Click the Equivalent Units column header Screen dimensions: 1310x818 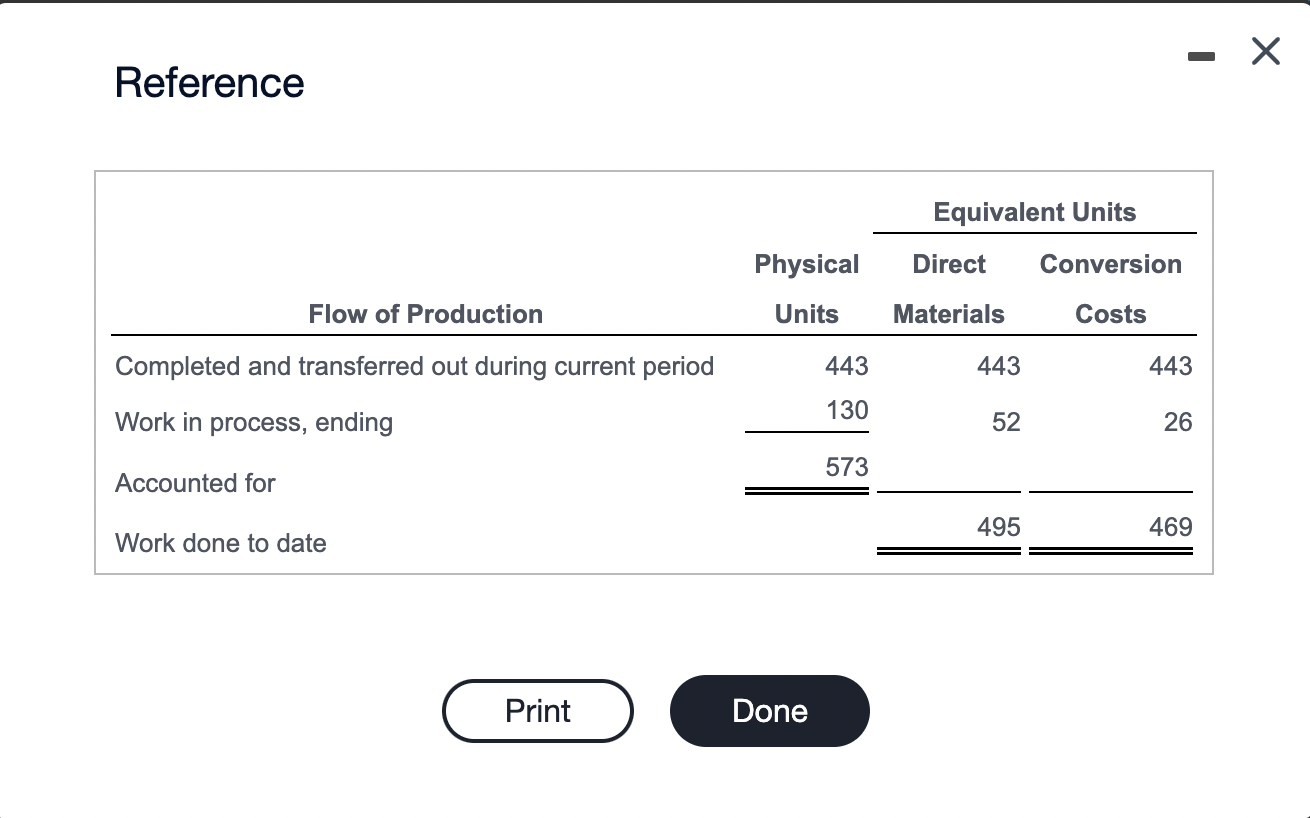(1034, 212)
